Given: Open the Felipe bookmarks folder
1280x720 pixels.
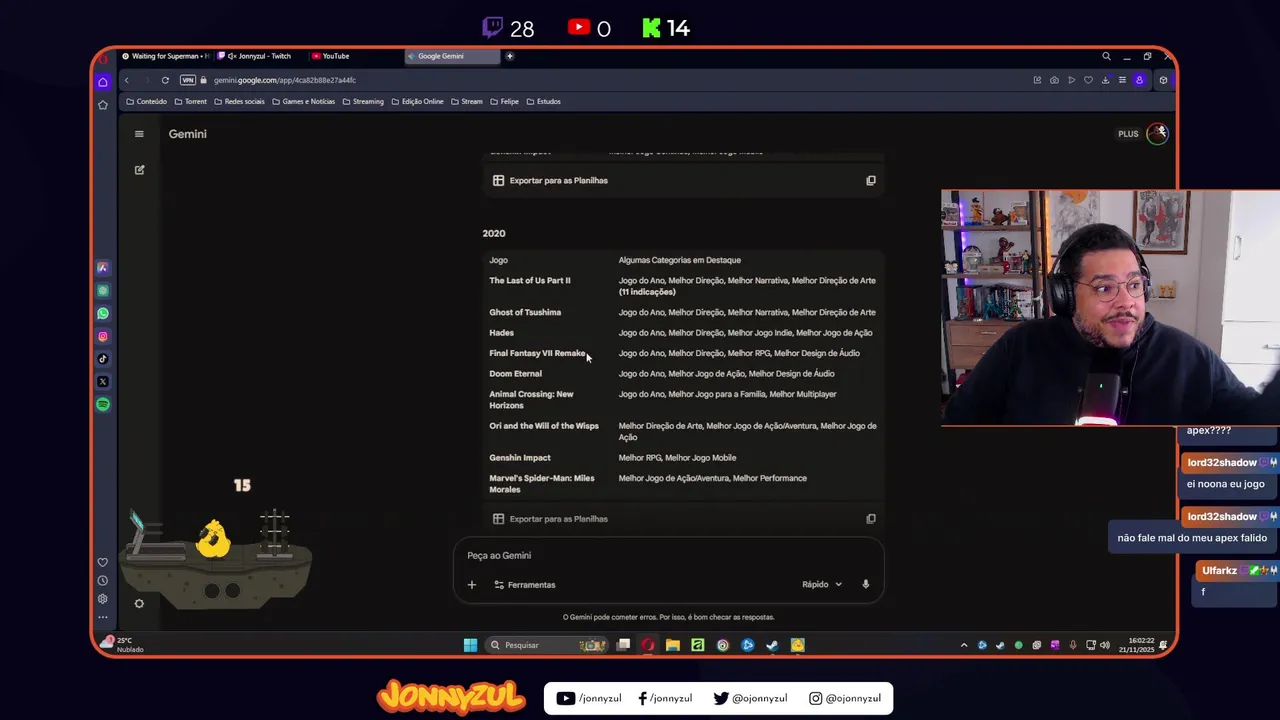Looking at the screenshot, I should coord(504,101).
